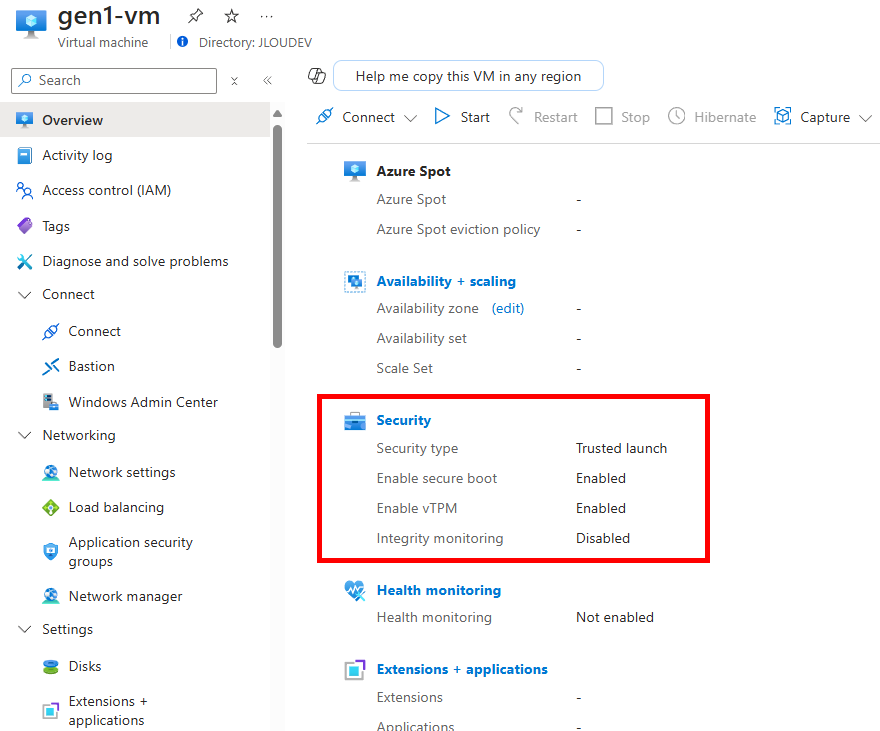880x731 pixels.
Task: Click the Bastion icon in sidebar
Action: click(51, 367)
